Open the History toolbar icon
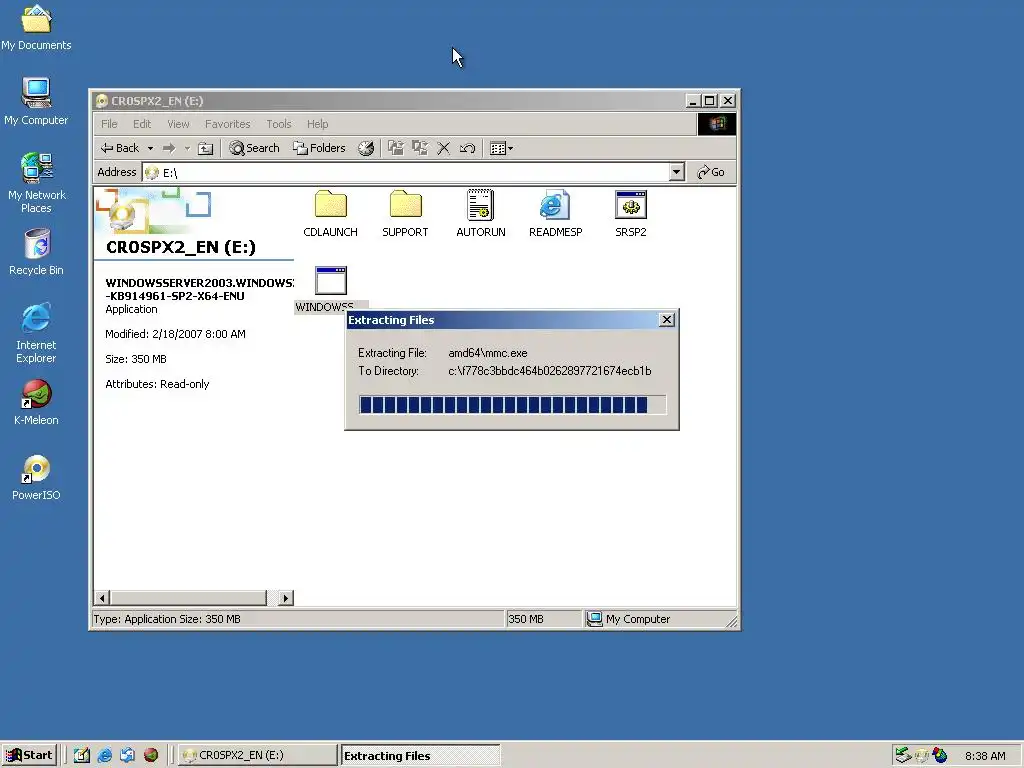 (366, 148)
